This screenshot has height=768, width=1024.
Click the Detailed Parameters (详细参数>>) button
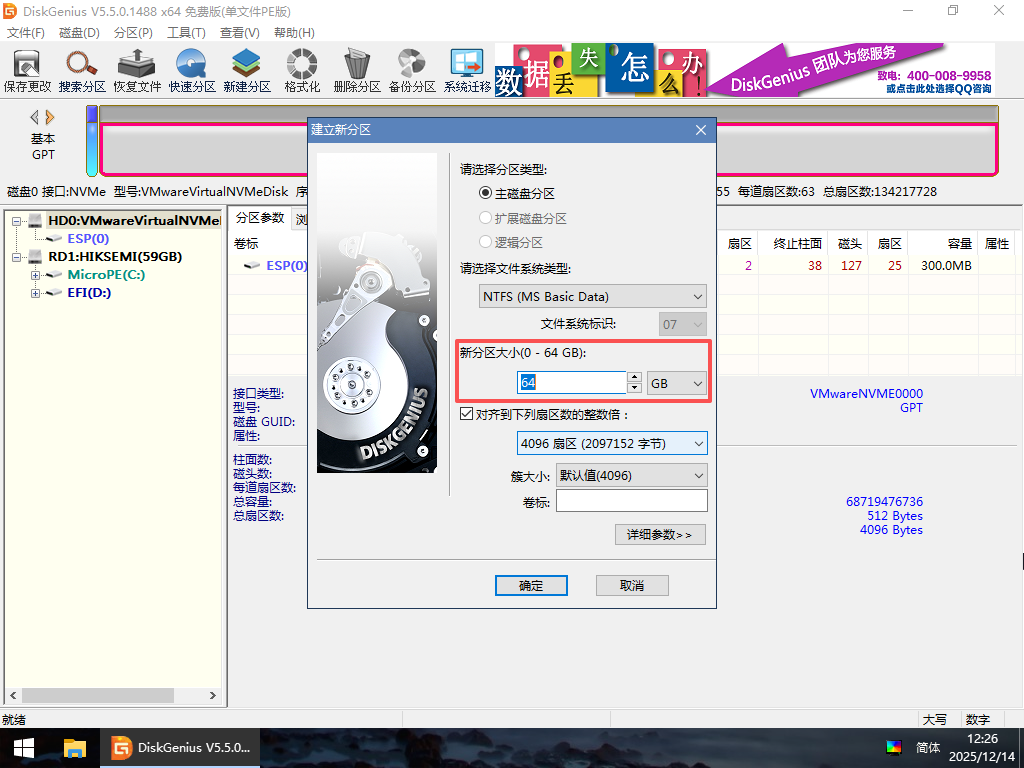point(660,535)
